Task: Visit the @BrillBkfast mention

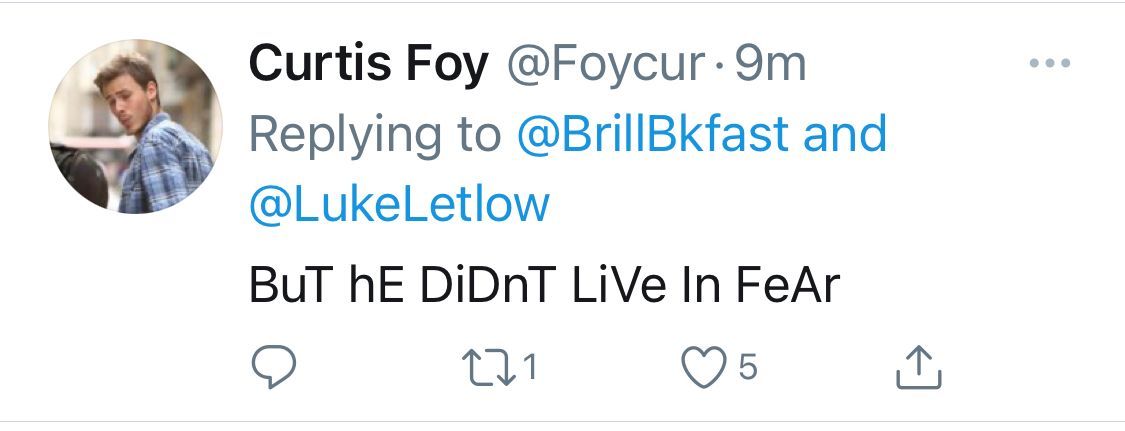Action: tap(652, 135)
